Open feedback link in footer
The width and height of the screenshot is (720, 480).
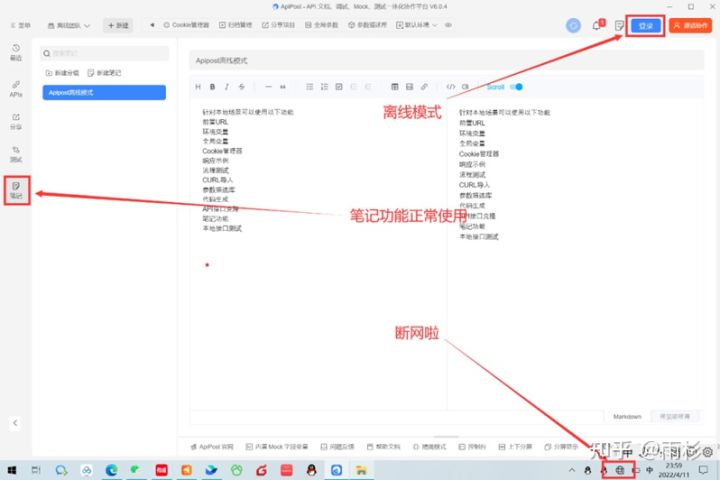[338, 446]
